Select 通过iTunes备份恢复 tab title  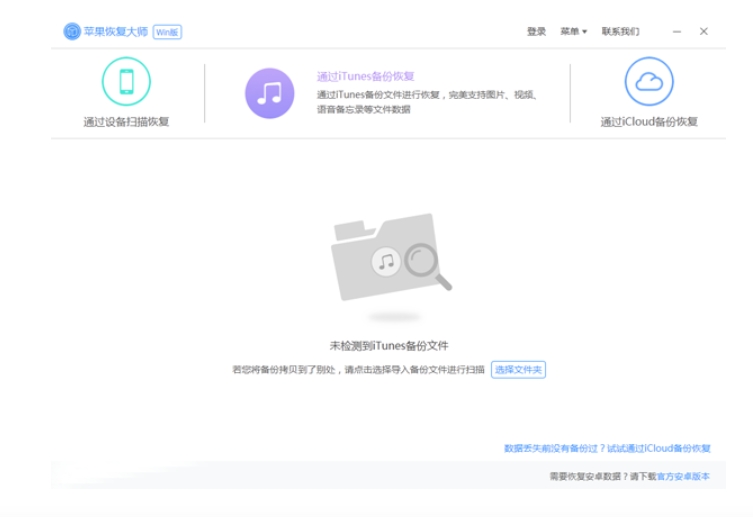click(365, 76)
